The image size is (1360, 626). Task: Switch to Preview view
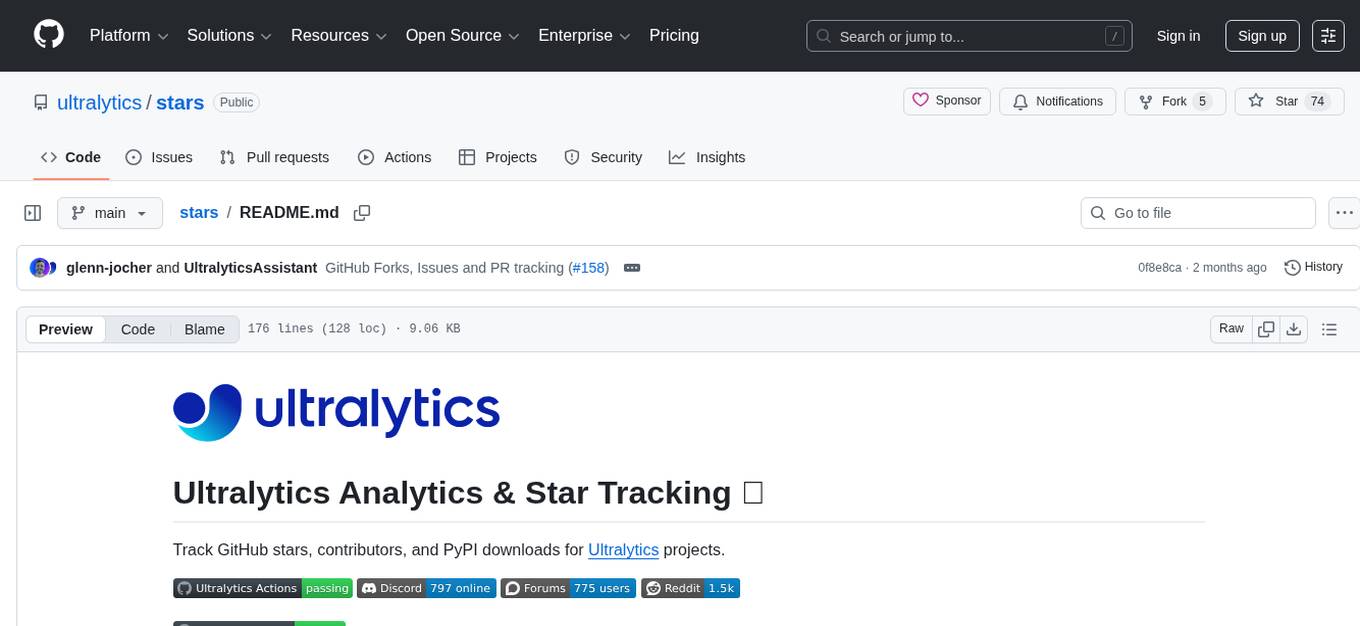(x=66, y=329)
